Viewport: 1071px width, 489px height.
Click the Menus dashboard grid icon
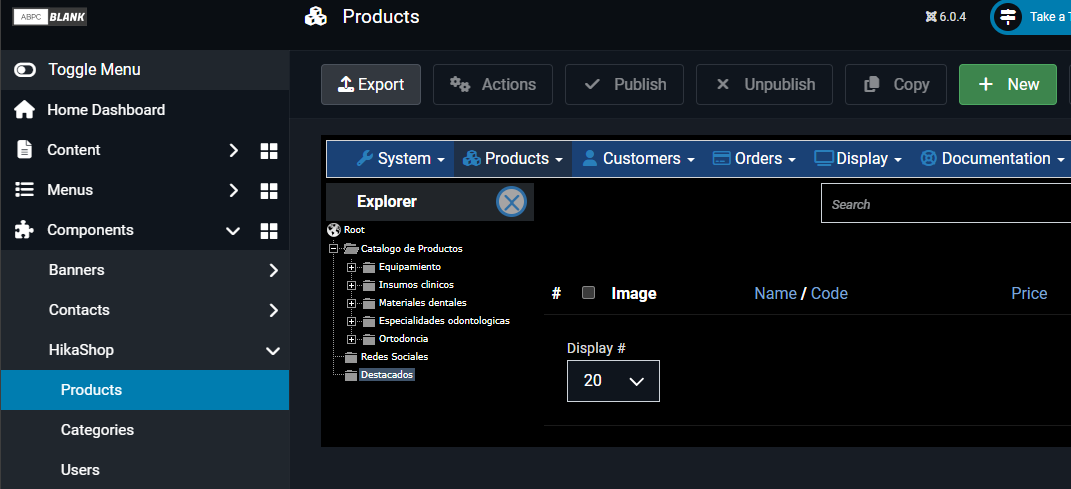coord(268,190)
